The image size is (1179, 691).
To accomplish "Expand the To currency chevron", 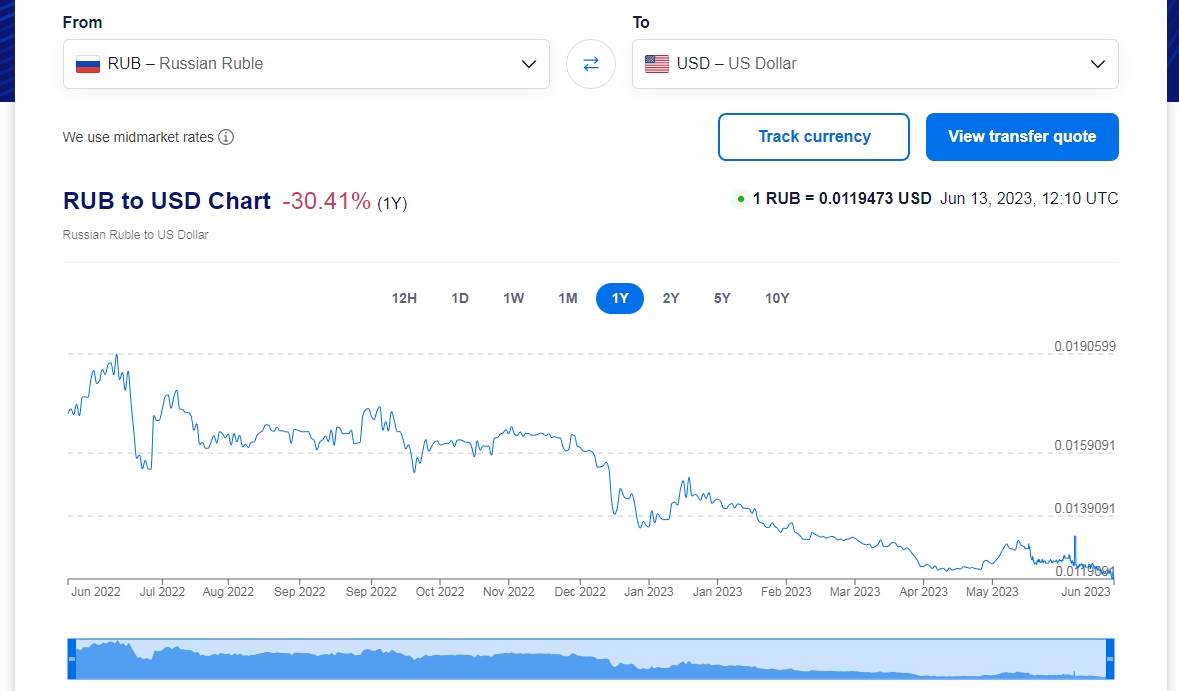I will [1098, 64].
